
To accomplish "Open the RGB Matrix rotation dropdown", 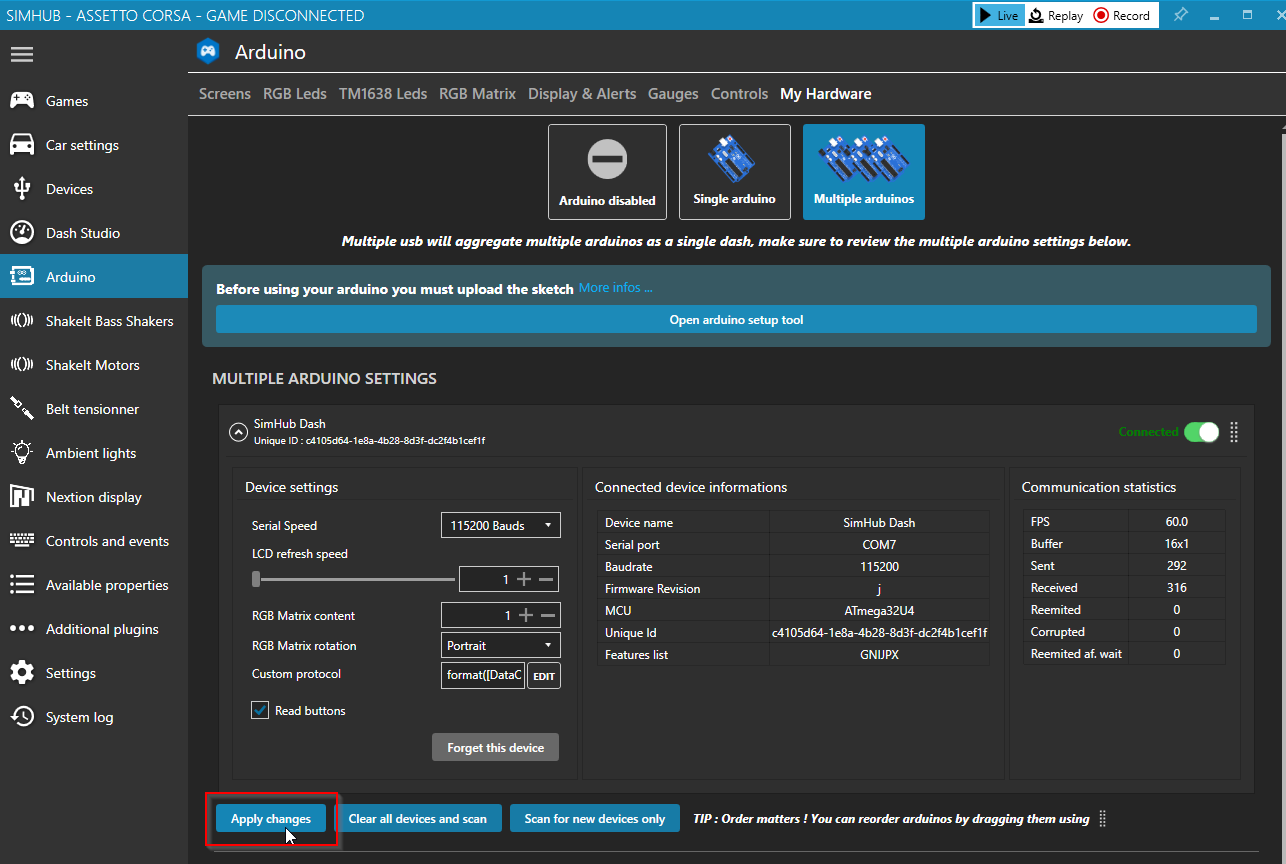I will (x=500, y=645).
